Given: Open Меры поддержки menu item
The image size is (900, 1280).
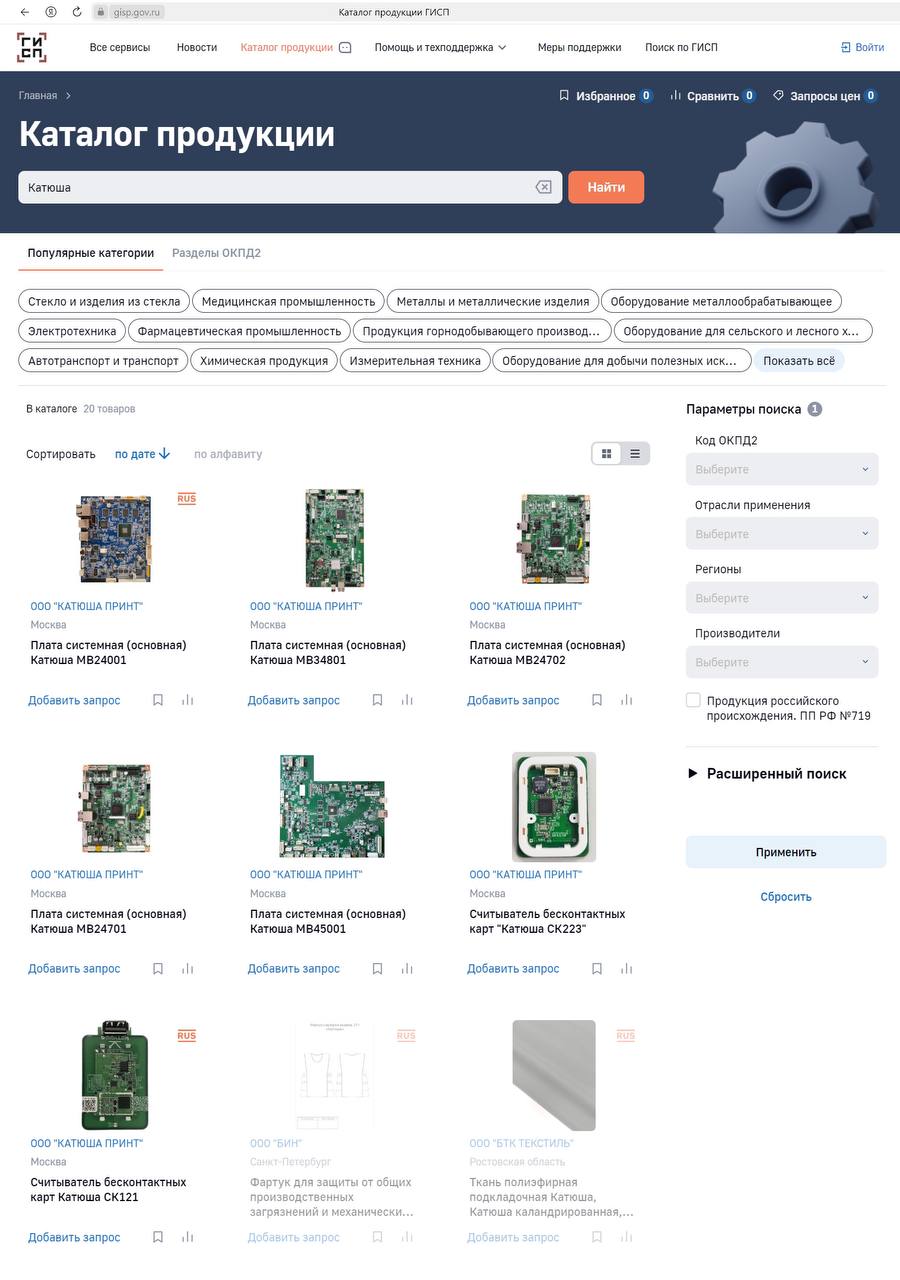Looking at the screenshot, I should coord(579,47).
